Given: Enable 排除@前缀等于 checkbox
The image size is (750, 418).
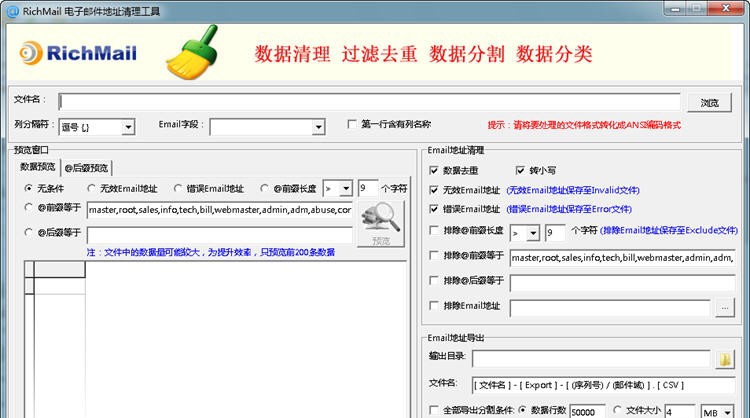Looking at the screenshot, I should pyautogui.click(x=434, y=255).
